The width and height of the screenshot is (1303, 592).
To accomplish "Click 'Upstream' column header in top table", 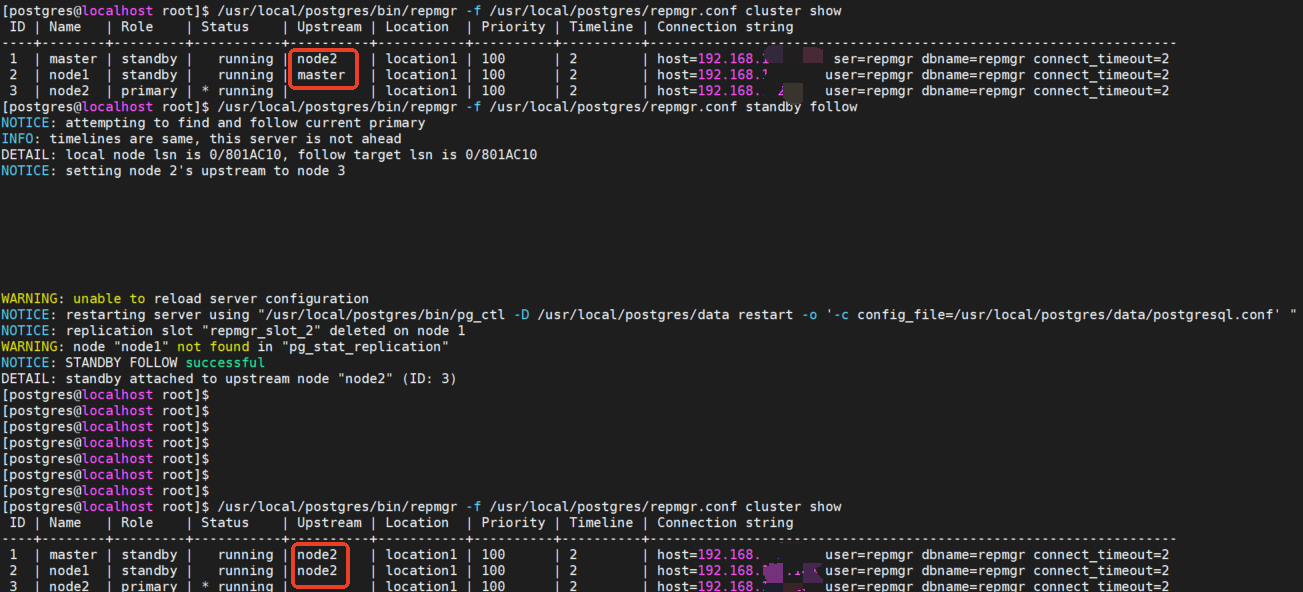I will pyautogui.click(x=329, y=27).
